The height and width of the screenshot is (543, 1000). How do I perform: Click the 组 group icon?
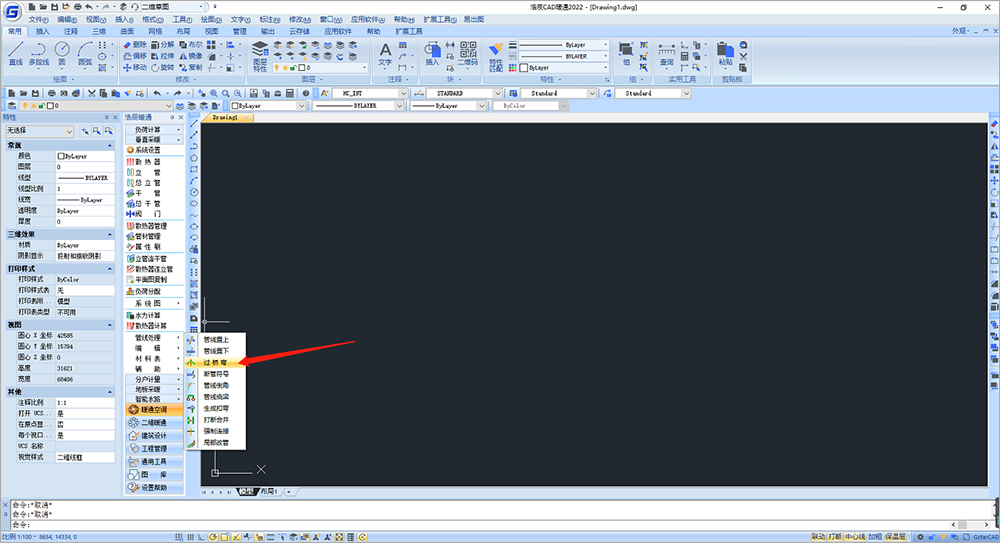[x=626, y=54]
